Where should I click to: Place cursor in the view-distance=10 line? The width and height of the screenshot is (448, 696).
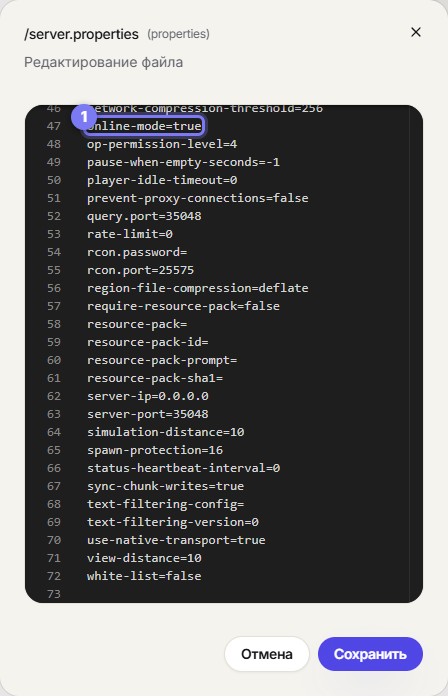pos(144,558)
